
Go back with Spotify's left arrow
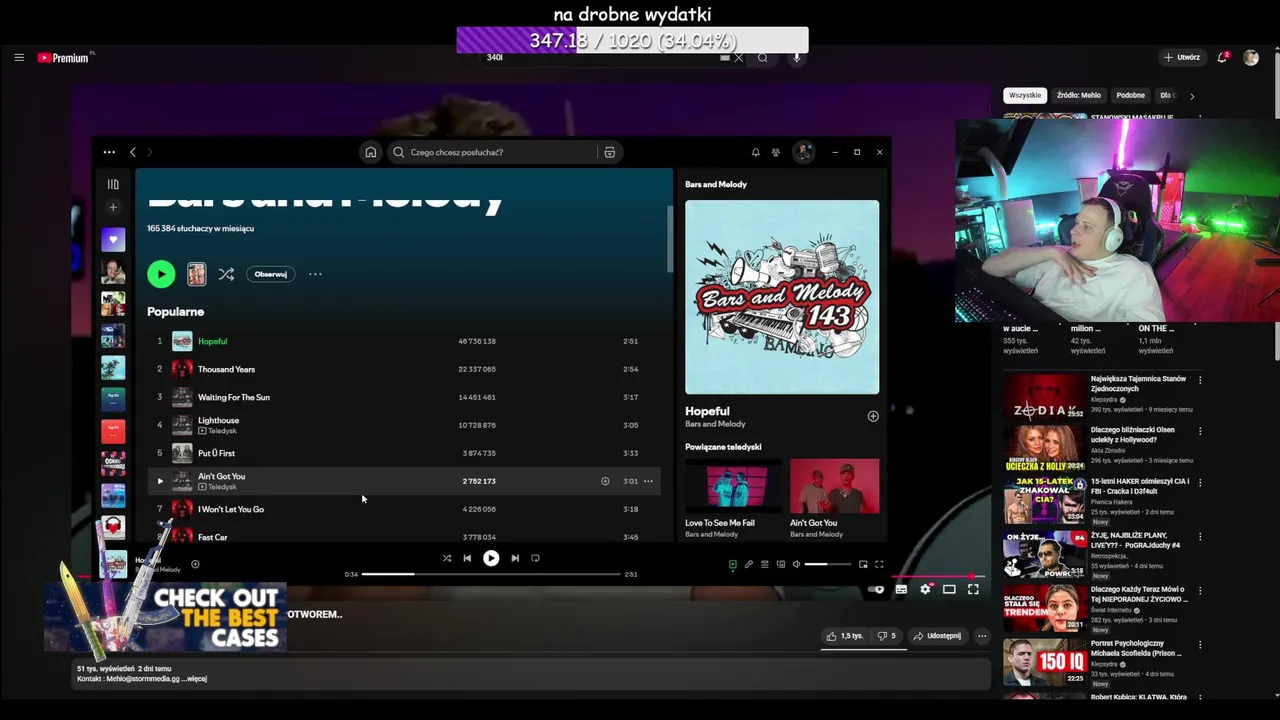(x=133, y=152)
